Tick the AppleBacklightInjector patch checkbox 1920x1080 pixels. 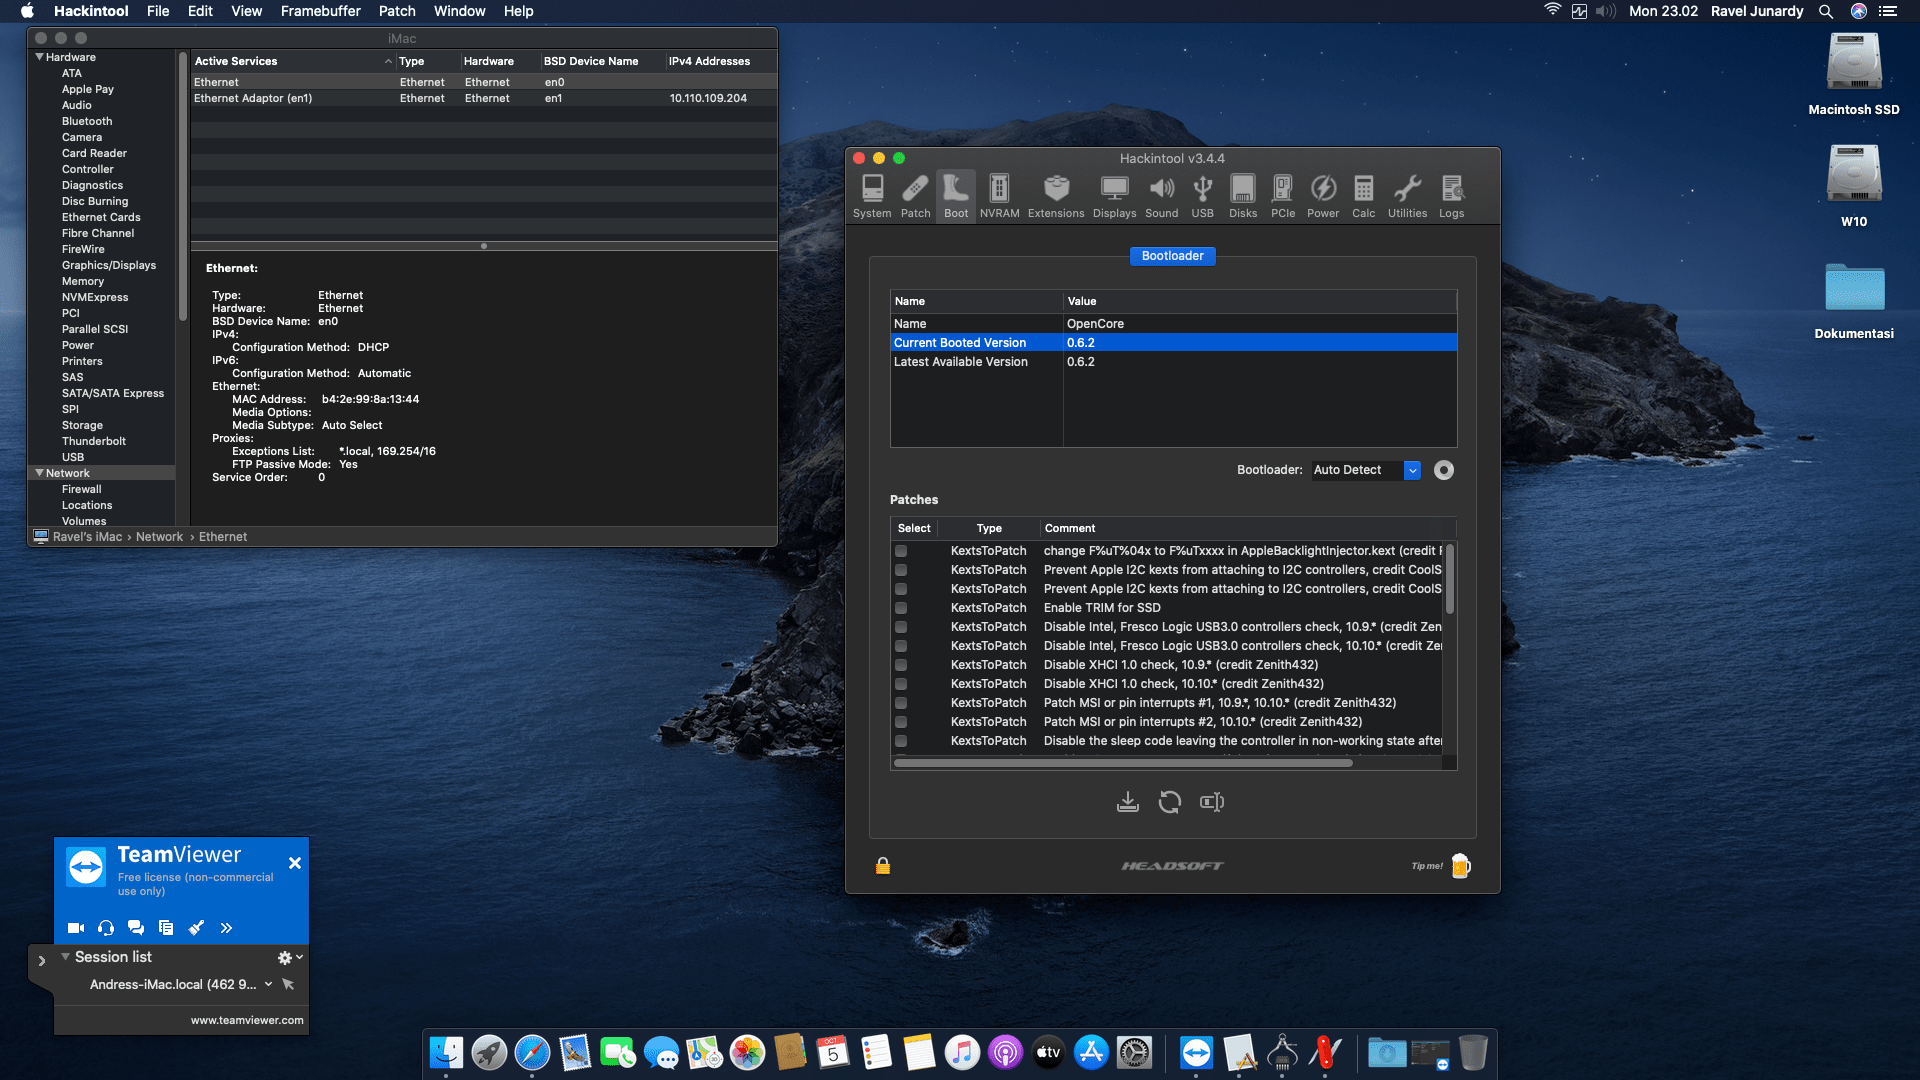pyautogui.click(x=901, y=551)
